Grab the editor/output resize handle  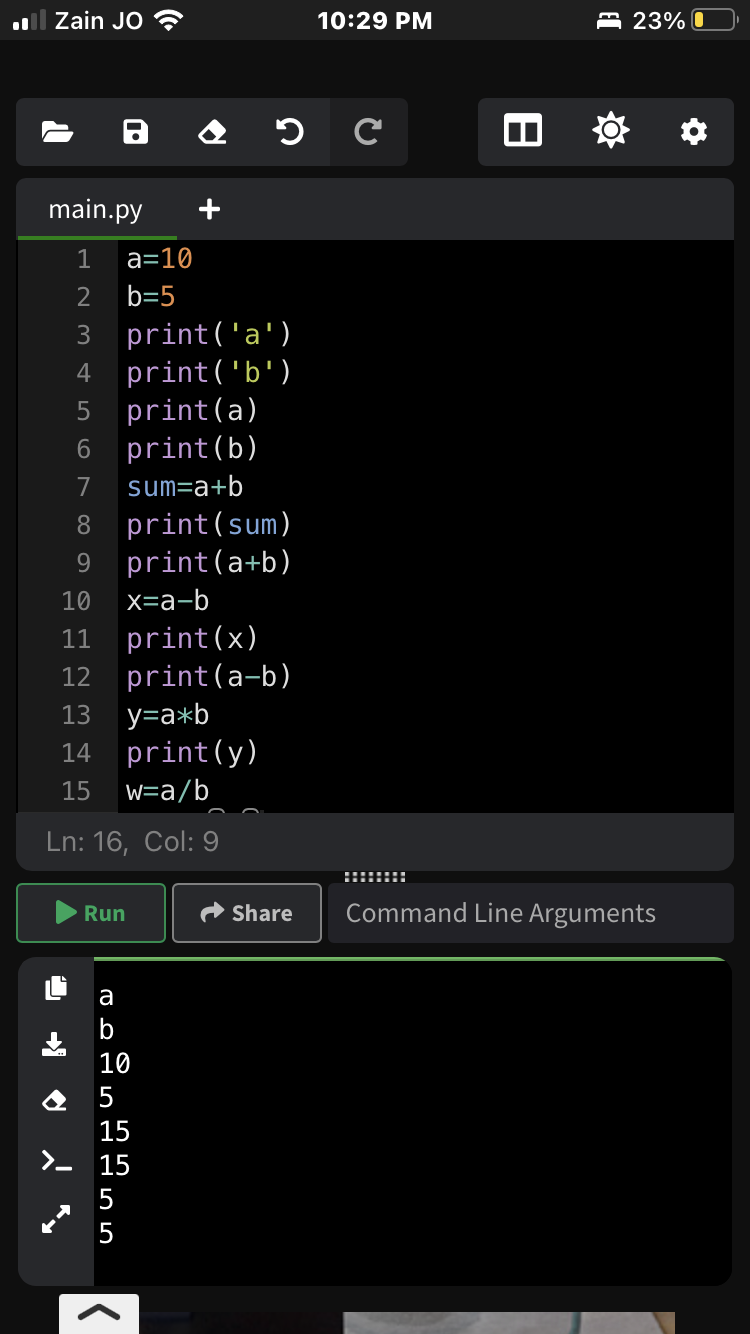[x=374, y=877]
